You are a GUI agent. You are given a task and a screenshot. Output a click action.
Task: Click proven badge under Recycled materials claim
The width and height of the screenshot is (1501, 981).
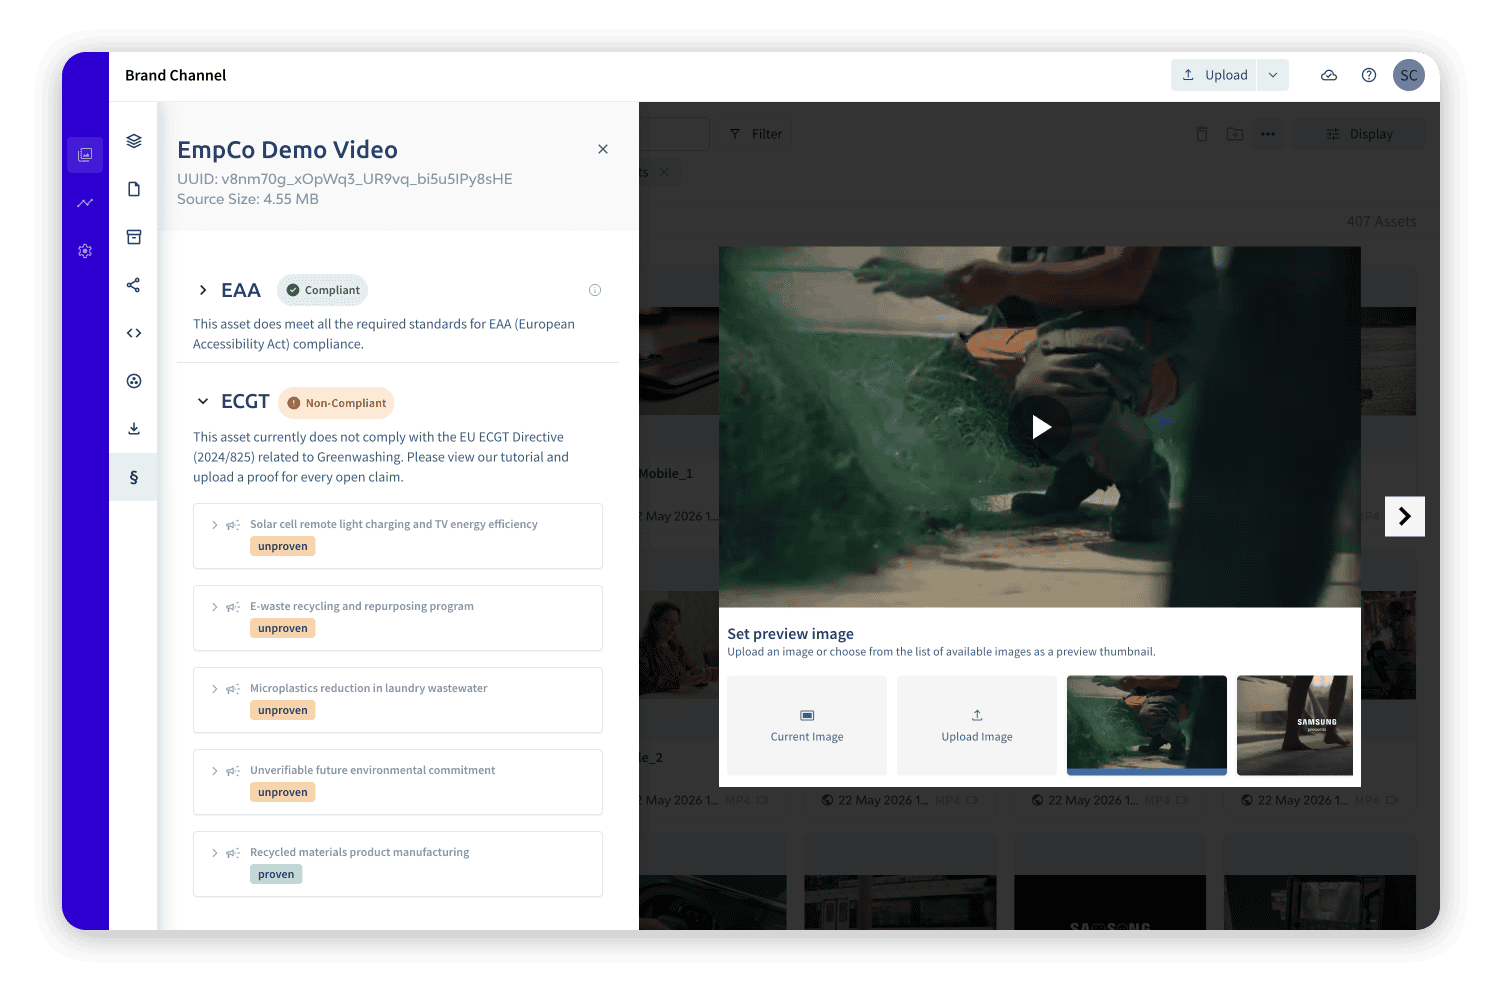(x=276, y=874)
